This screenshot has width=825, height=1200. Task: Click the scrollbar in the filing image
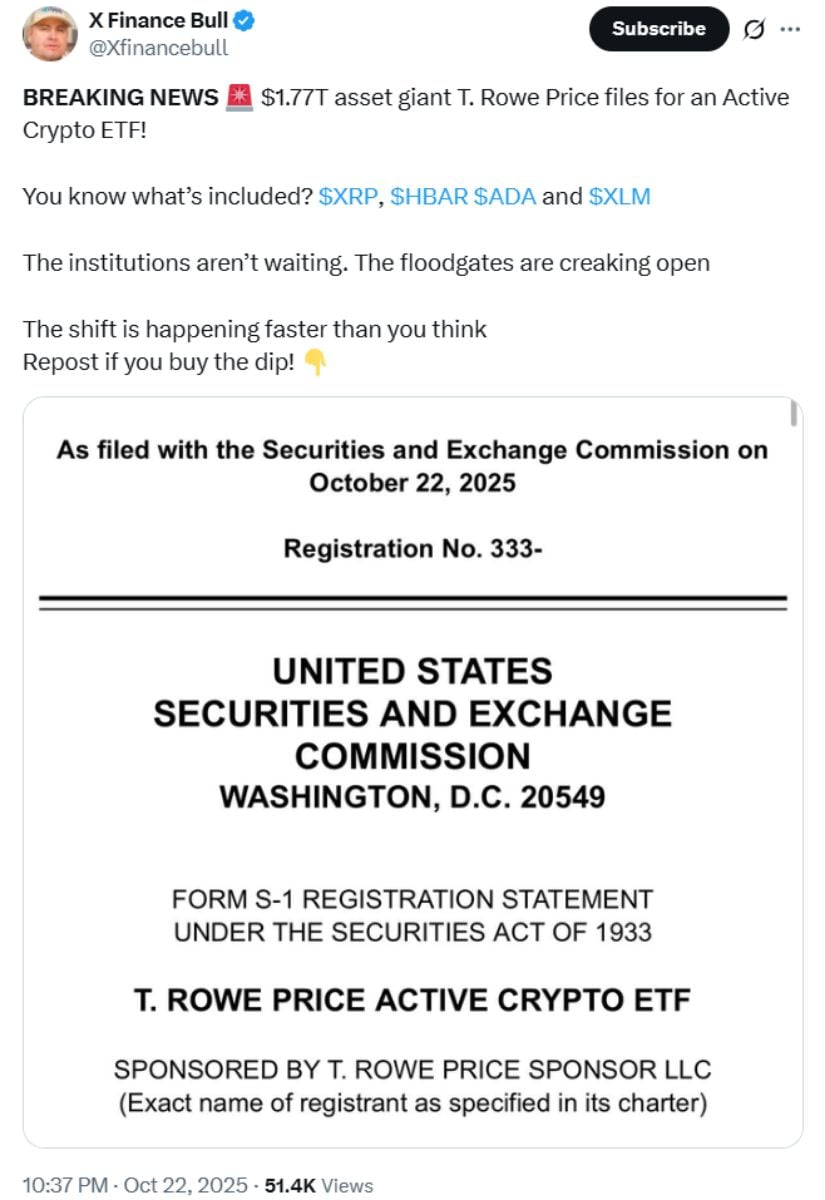pos(794,414)
